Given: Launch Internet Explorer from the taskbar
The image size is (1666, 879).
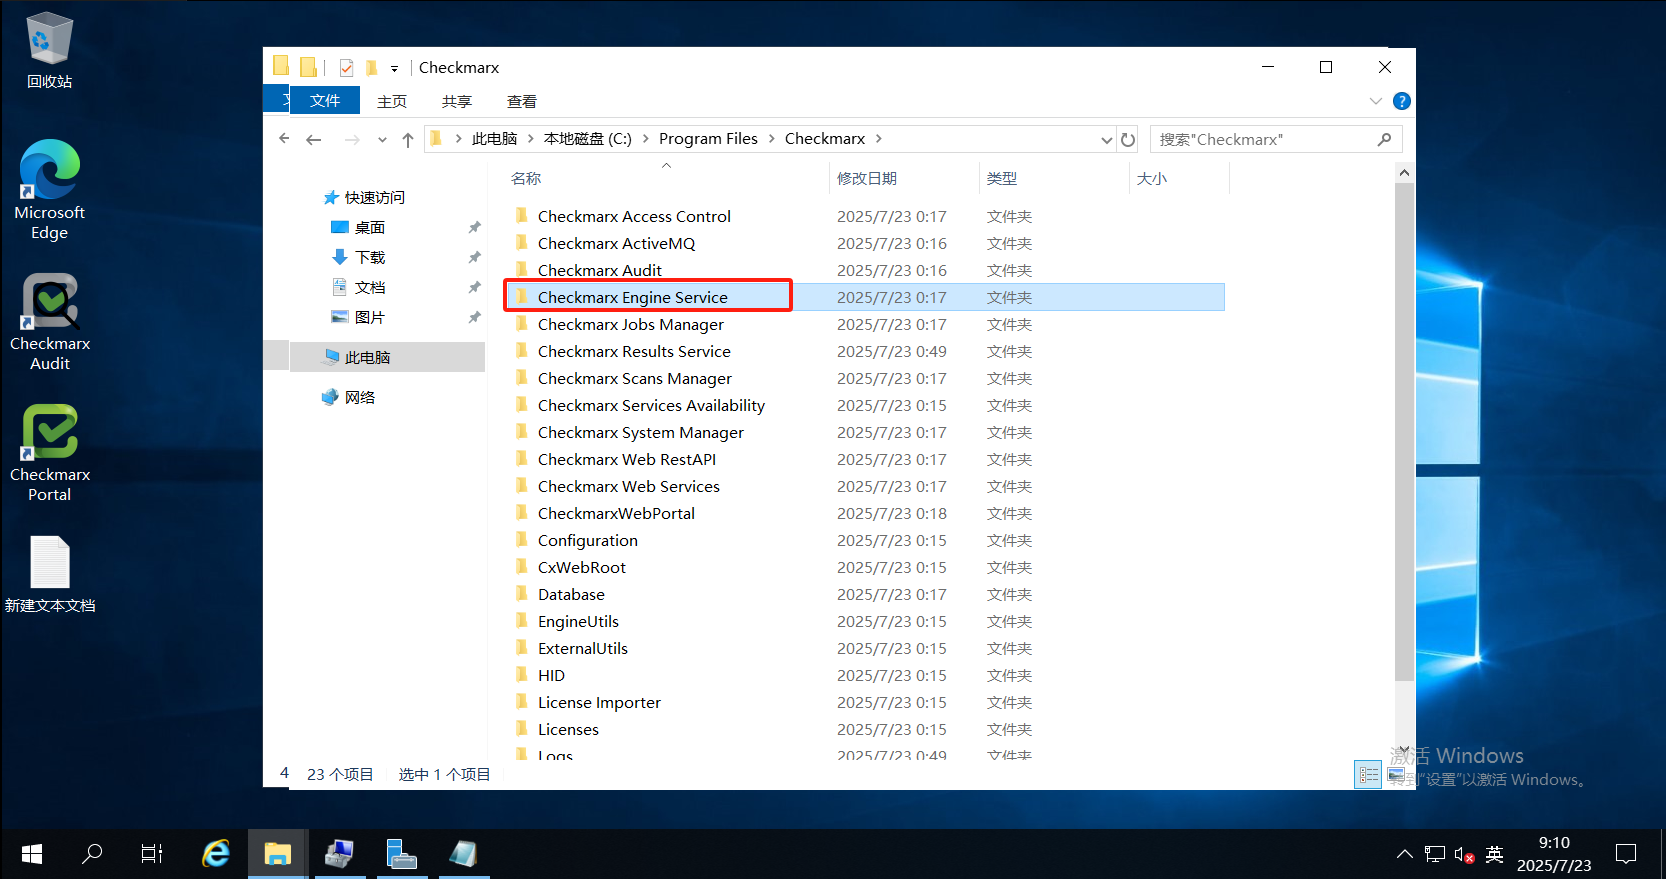Looking at the screenshot, I should [x=216, y=854].
